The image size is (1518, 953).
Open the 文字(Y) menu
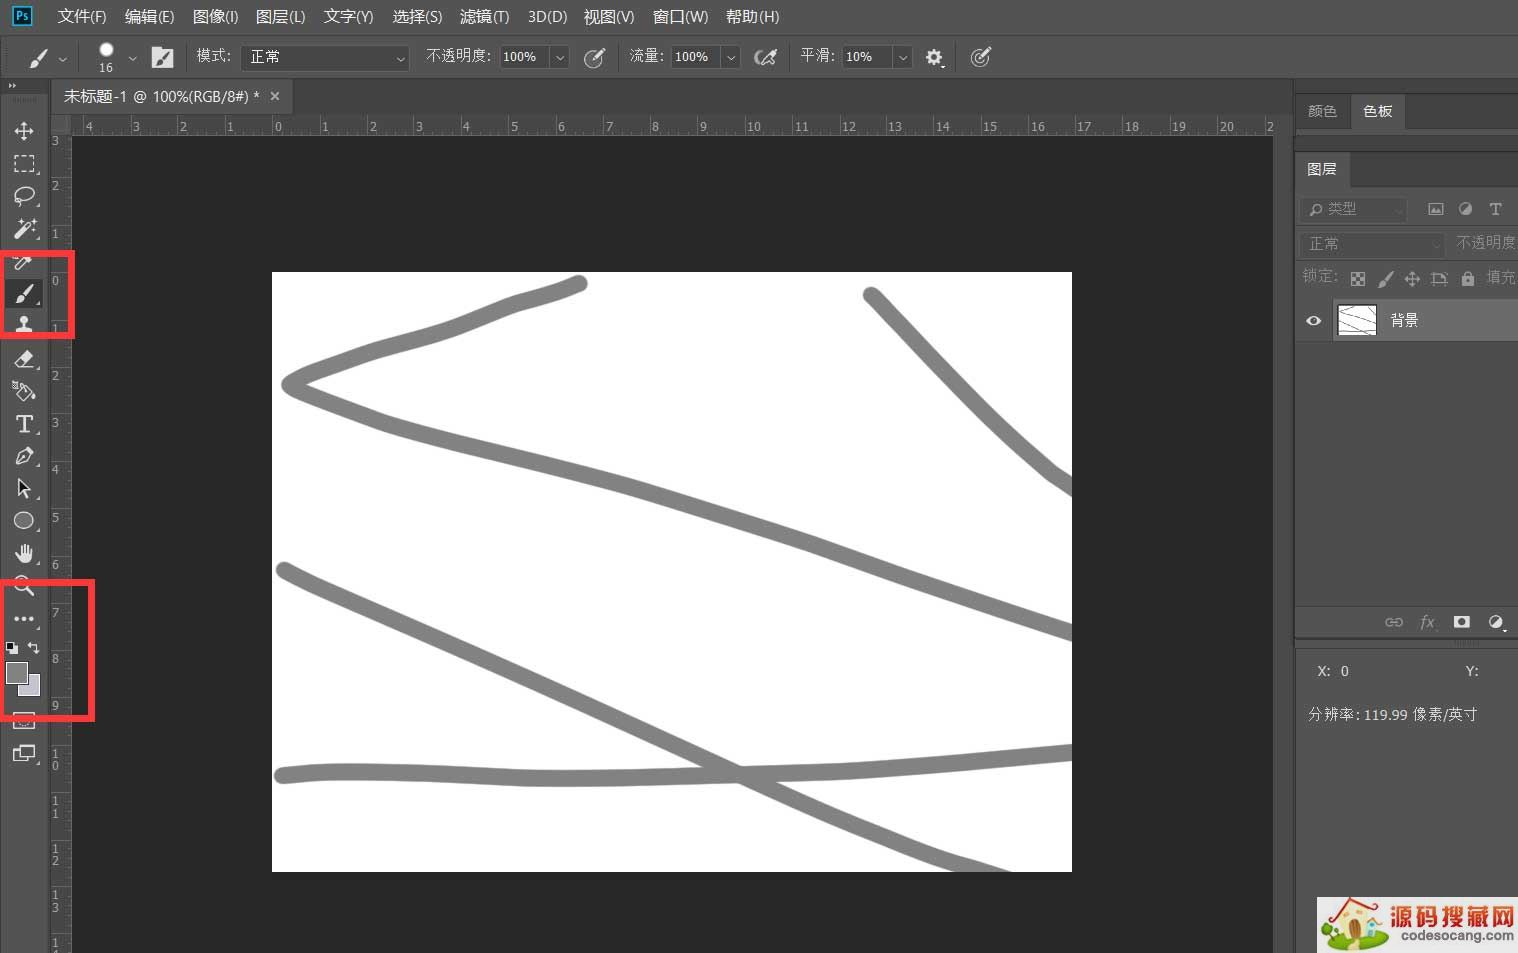click(x=348, y=17)
